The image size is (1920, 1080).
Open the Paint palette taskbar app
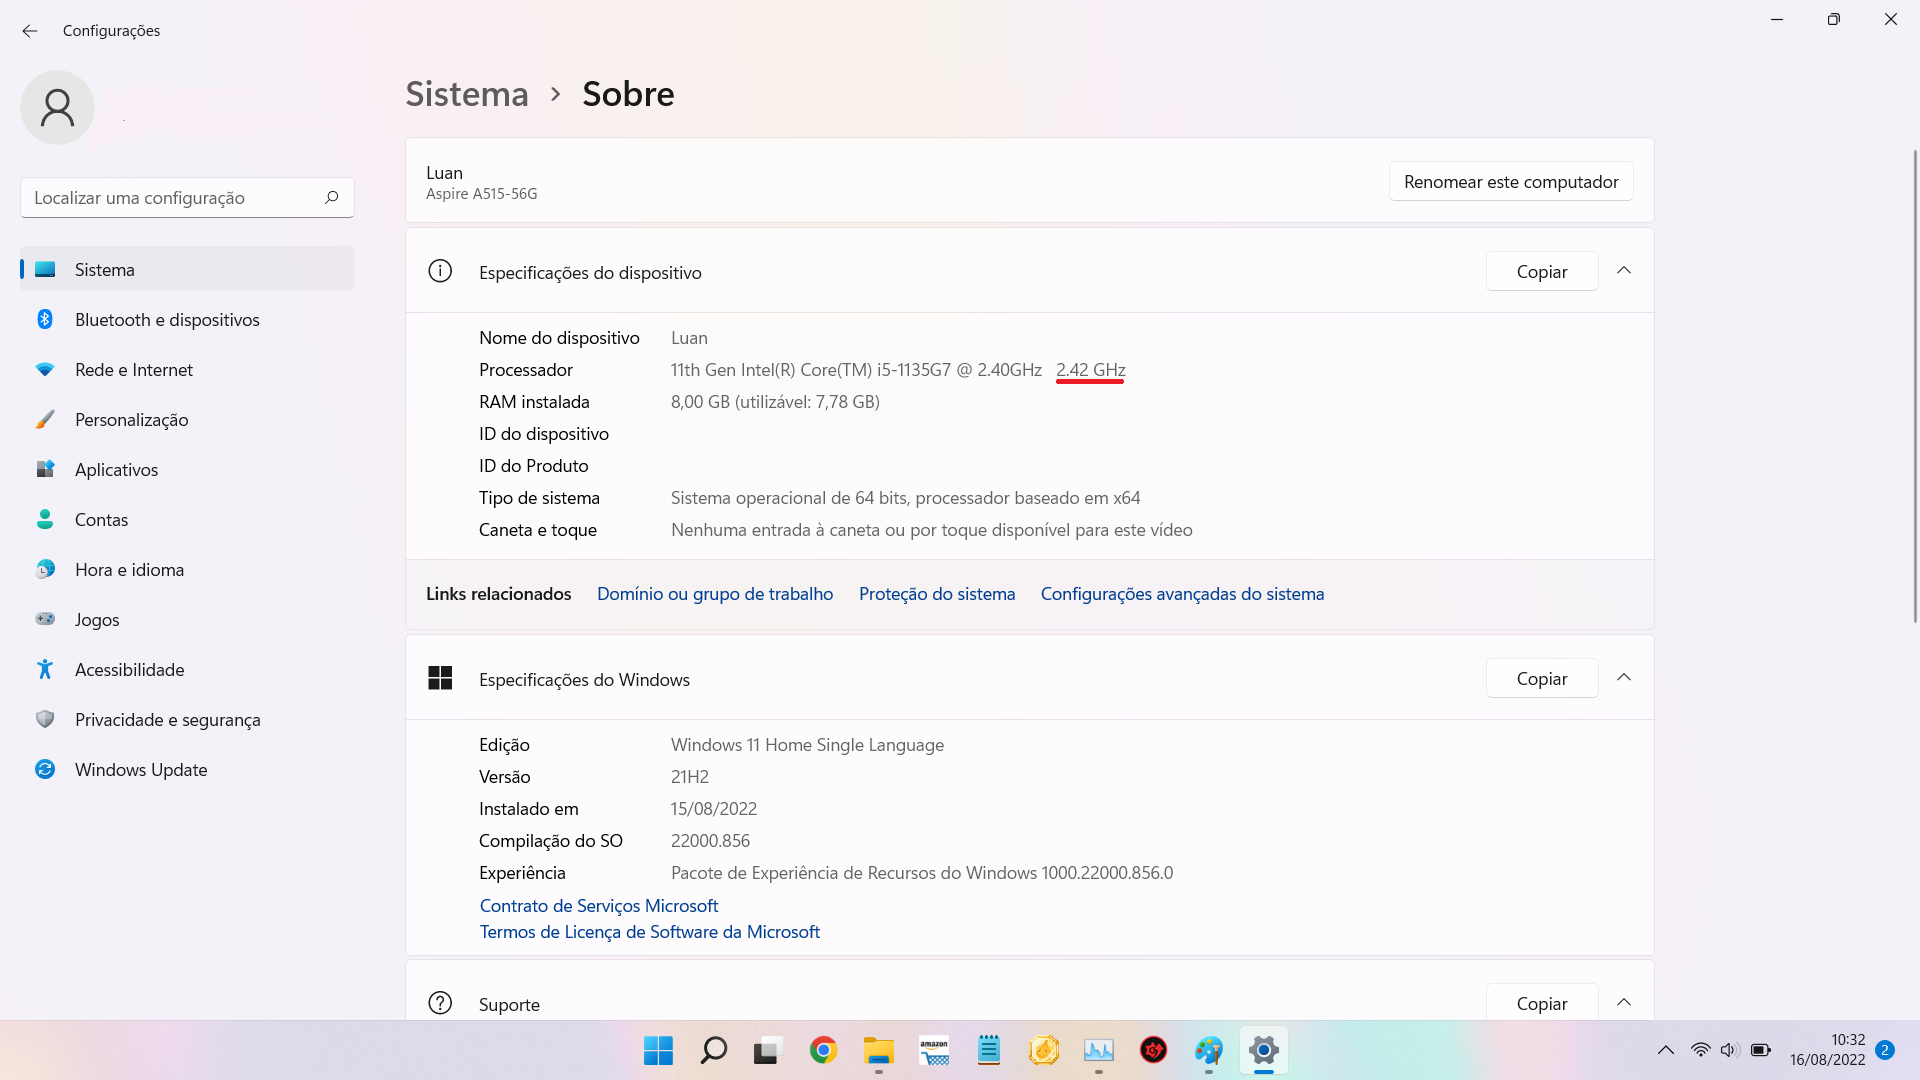(x=1208, y=1050)
